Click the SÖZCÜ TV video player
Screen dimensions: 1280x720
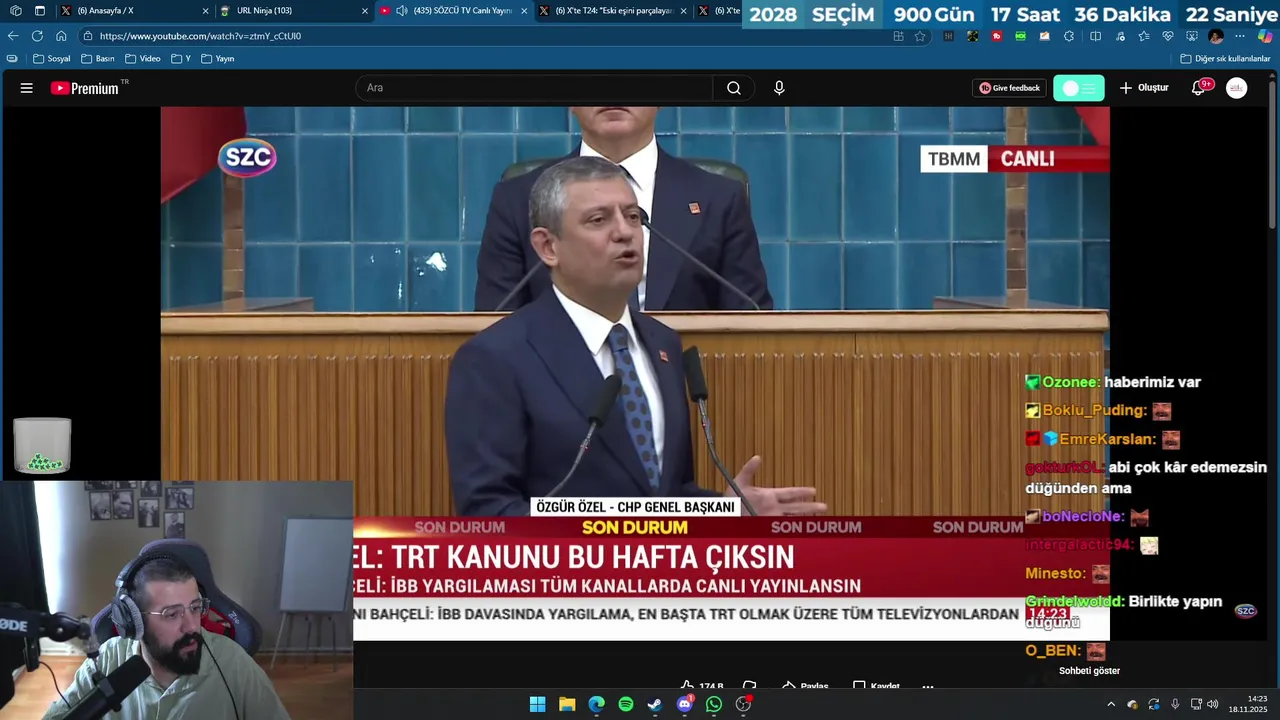(x=635, y=373)
